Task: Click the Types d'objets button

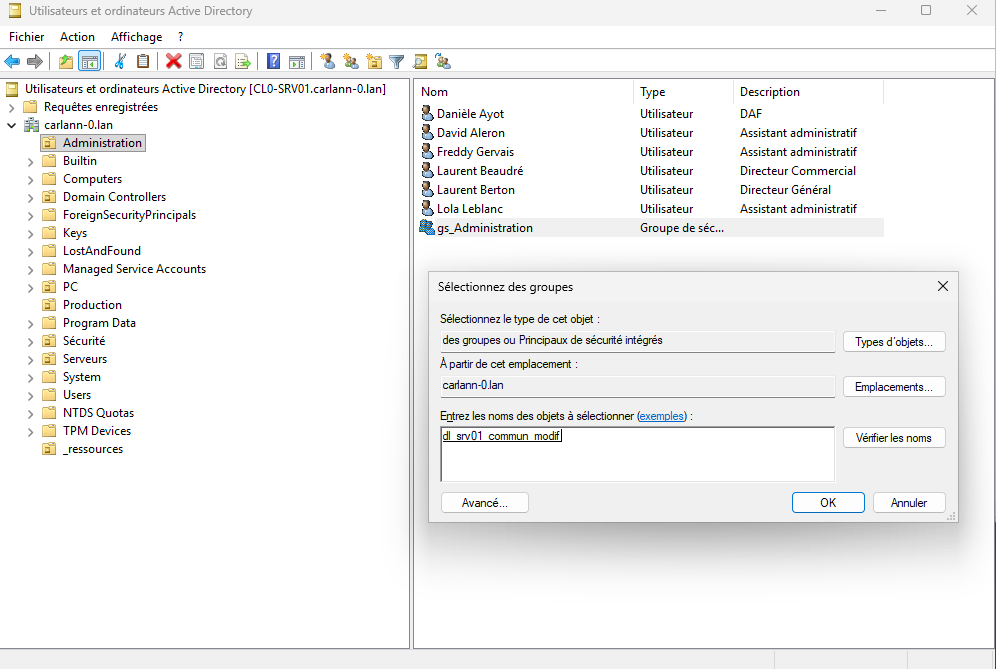Action: (894, 342)
